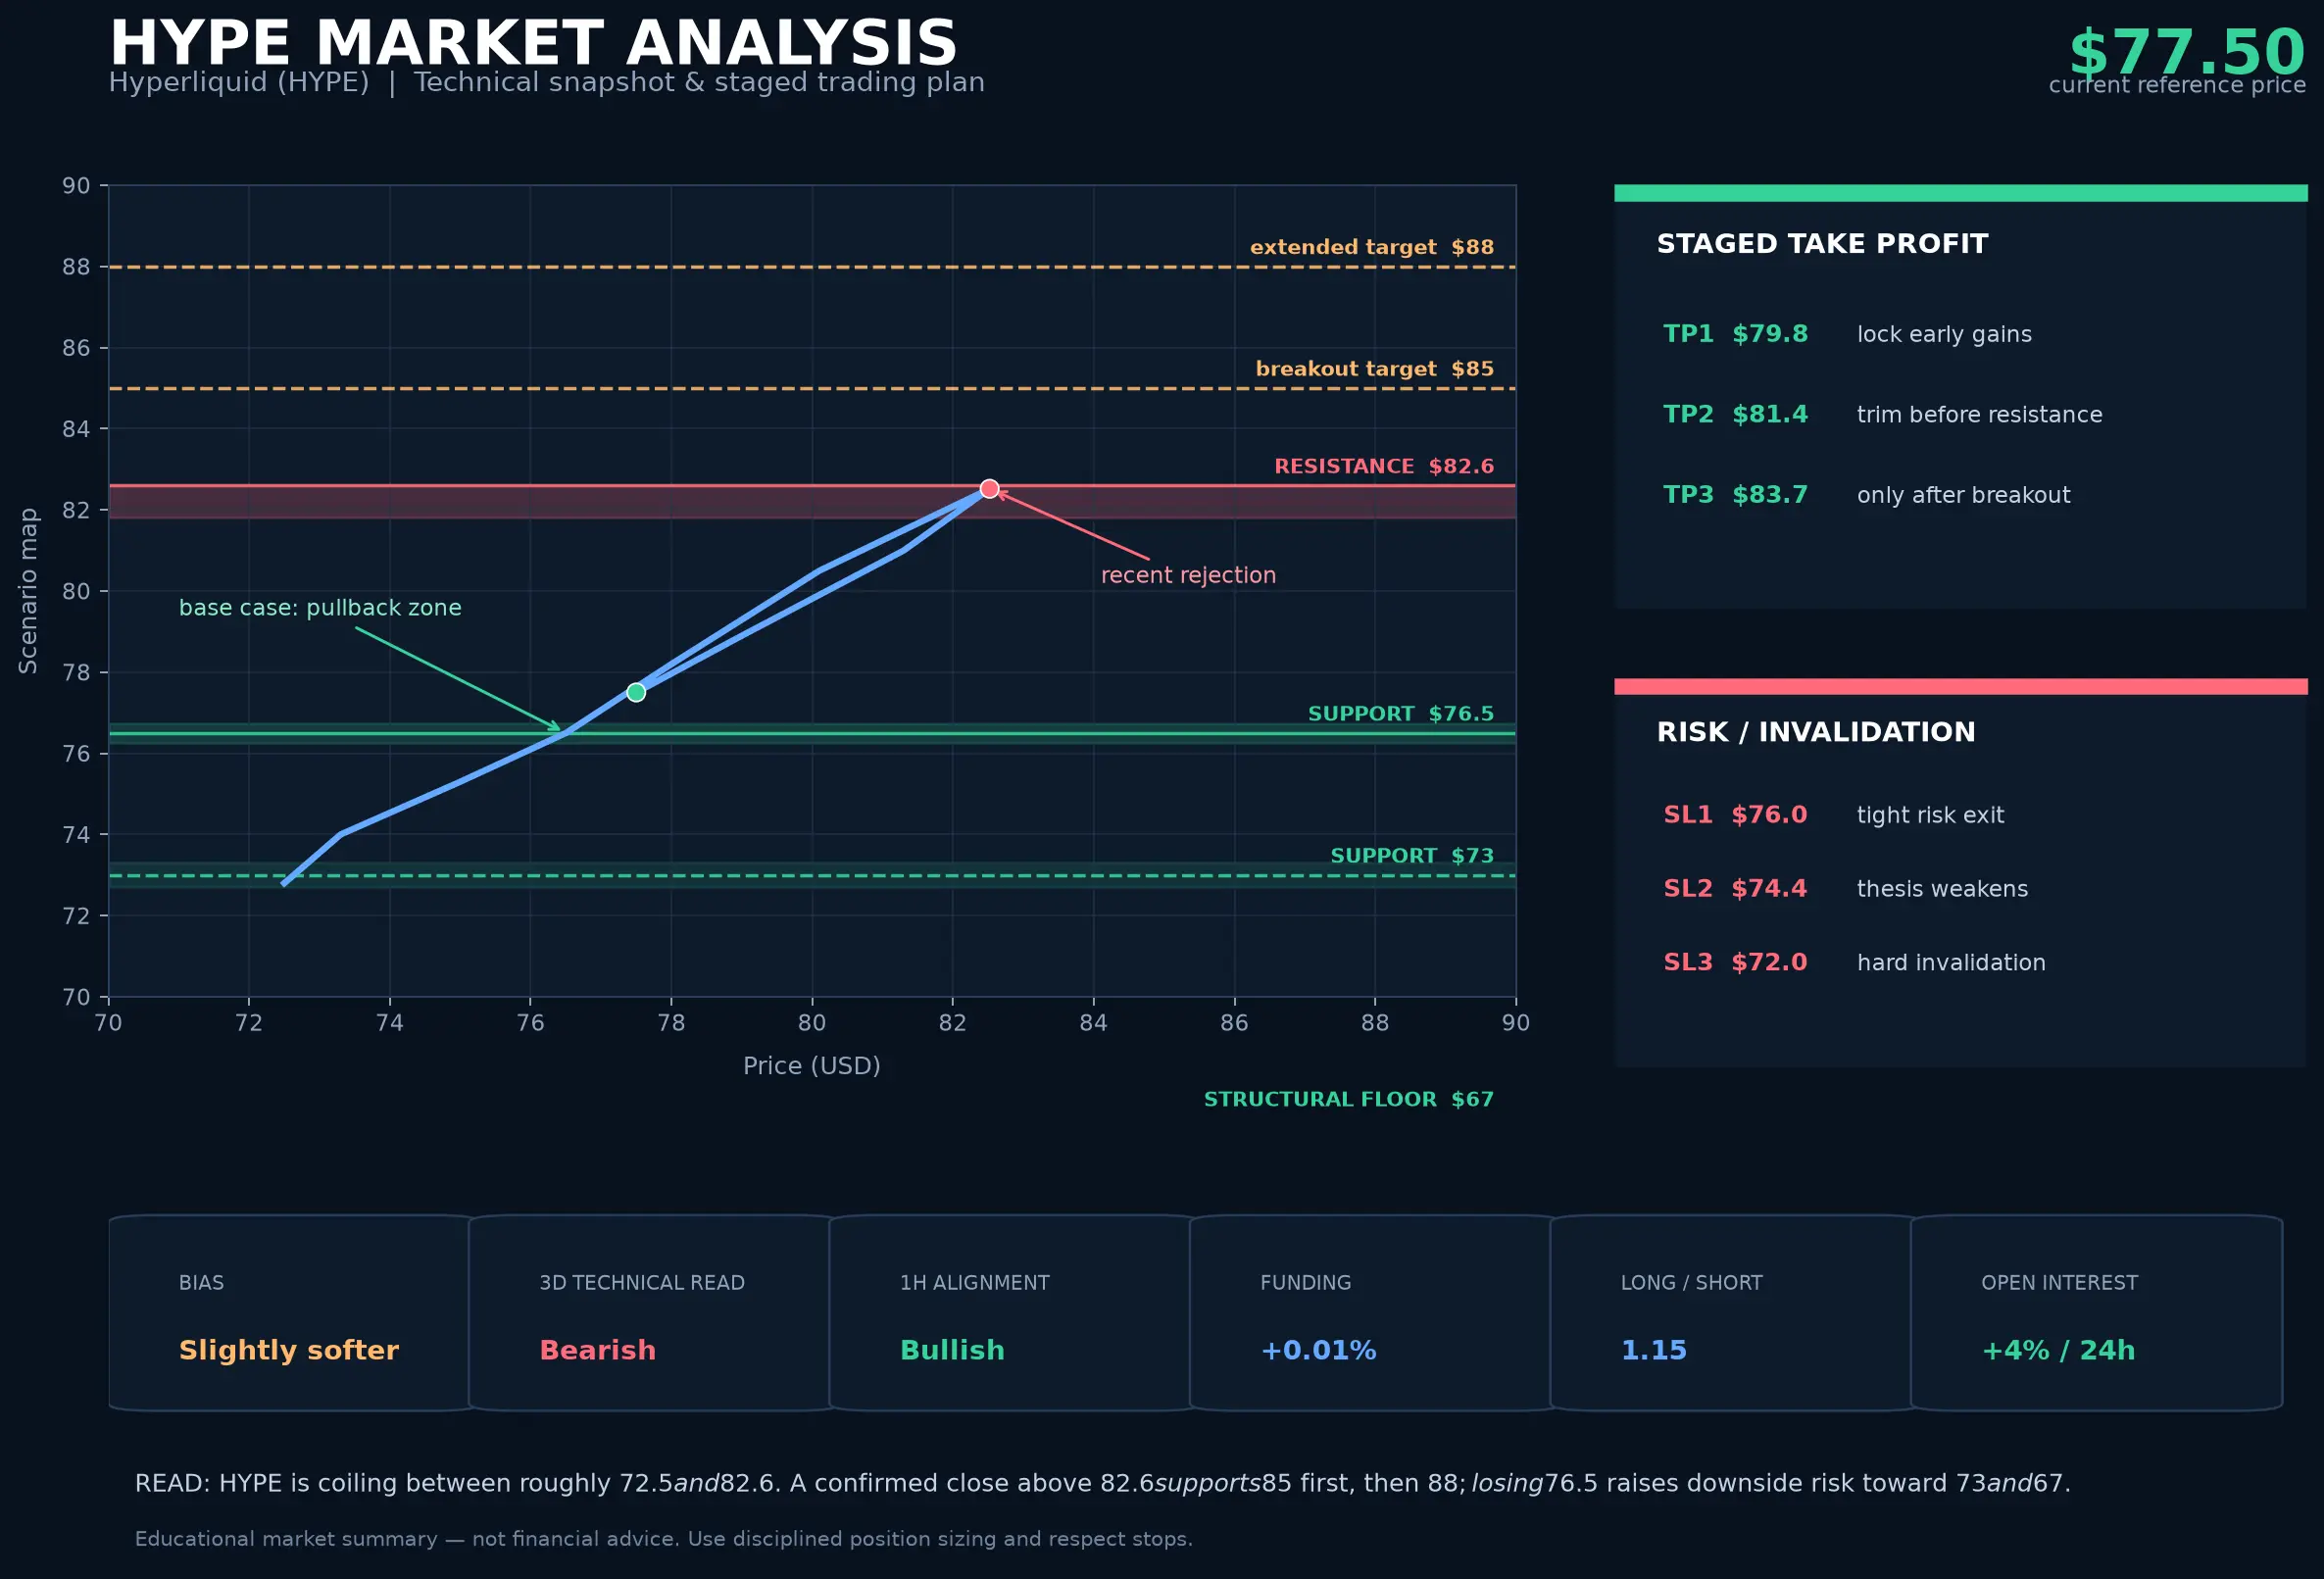2324x1579 pixels.
Task: Select the "base case: pullback zone" annotation
Action: pos(320,608)
